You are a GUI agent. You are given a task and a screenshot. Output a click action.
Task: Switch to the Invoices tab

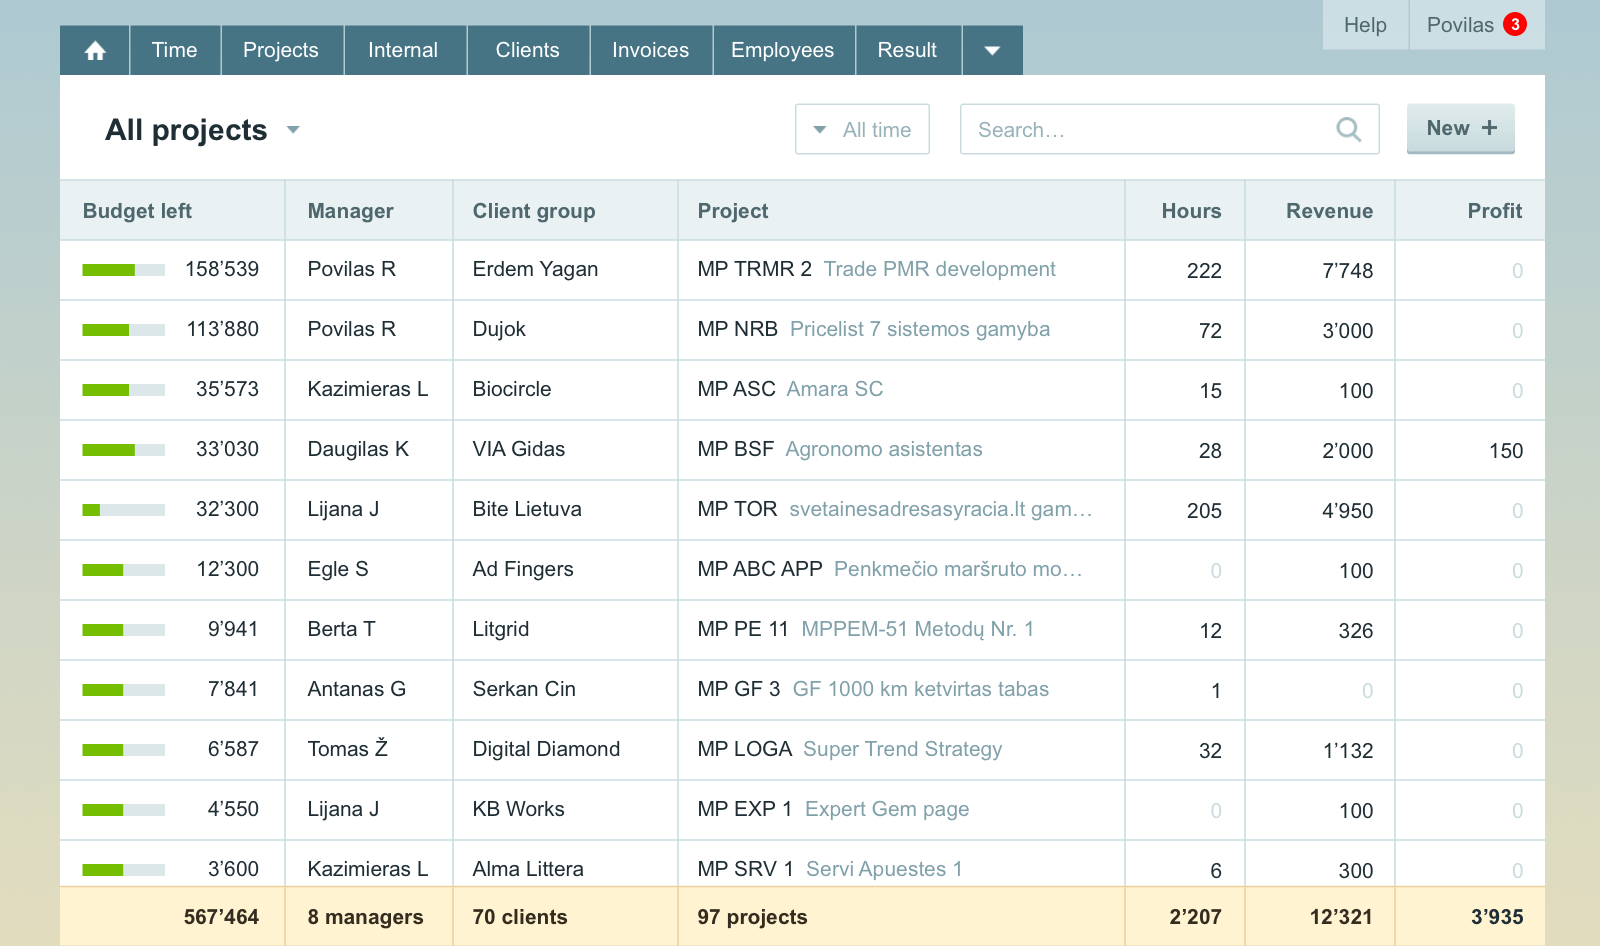650,51
